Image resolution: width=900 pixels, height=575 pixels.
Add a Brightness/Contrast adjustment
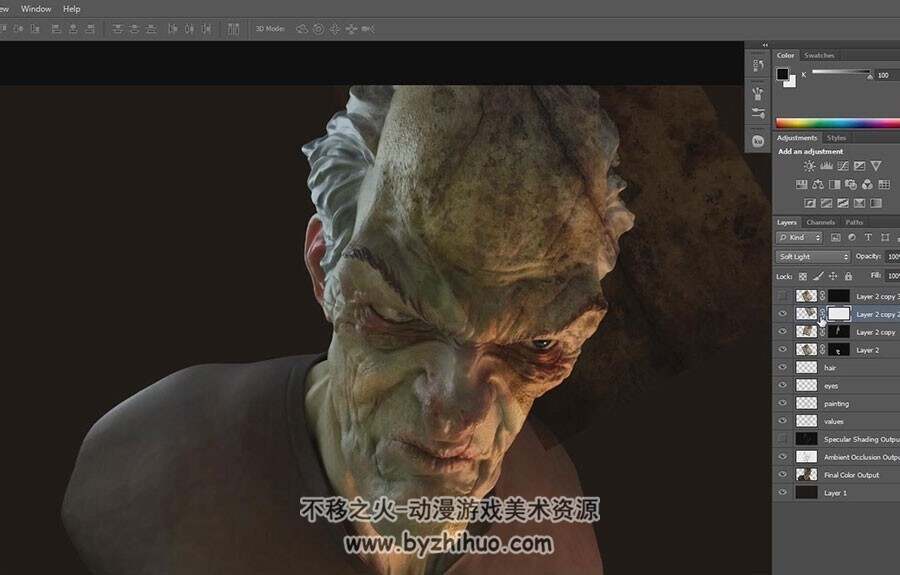pyautogui.click(x=809, y=166)
